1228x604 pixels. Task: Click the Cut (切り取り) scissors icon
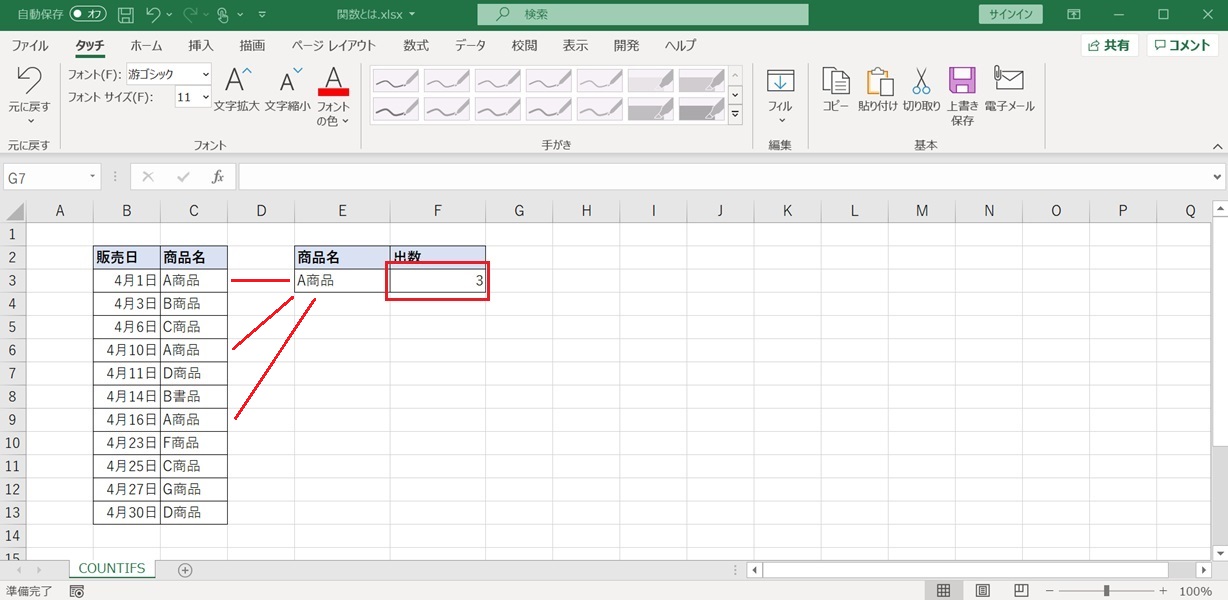(x=921, y=82)
